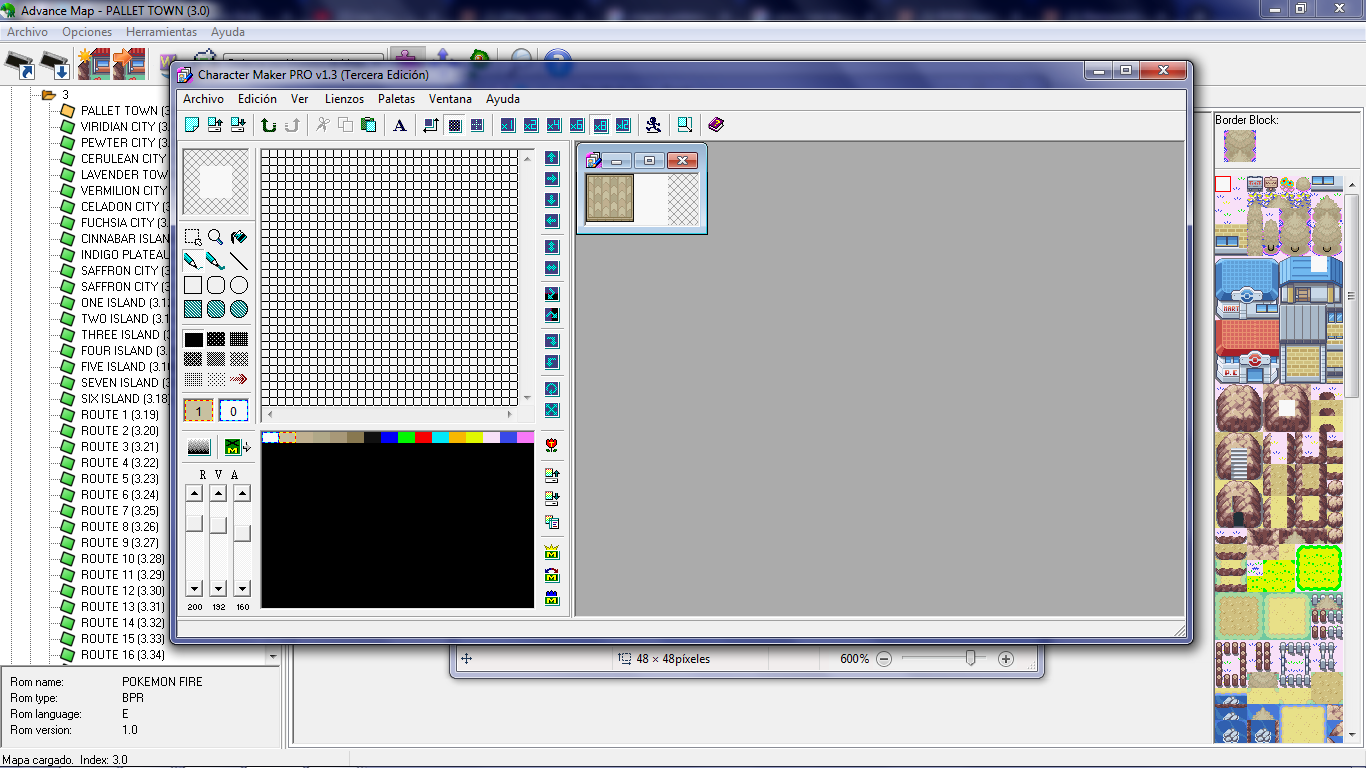Select the magnifier zoom tool

click(216, 237)
